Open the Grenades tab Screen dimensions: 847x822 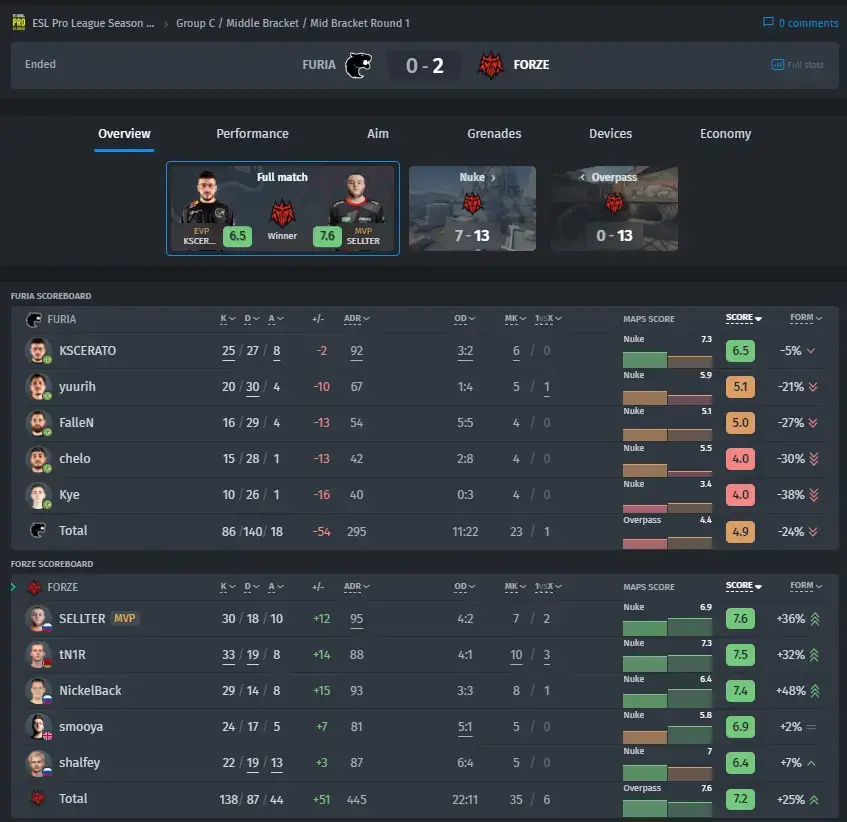point(494,134)
